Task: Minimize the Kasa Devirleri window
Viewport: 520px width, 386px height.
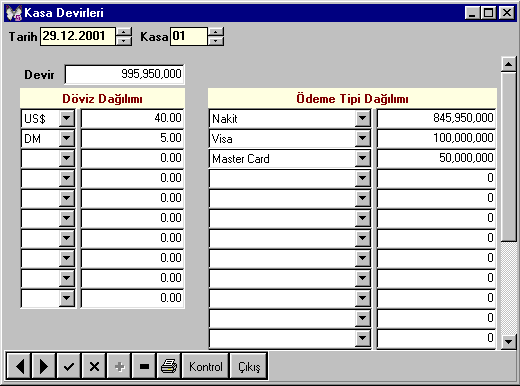Action: click(x=473, y=13)
